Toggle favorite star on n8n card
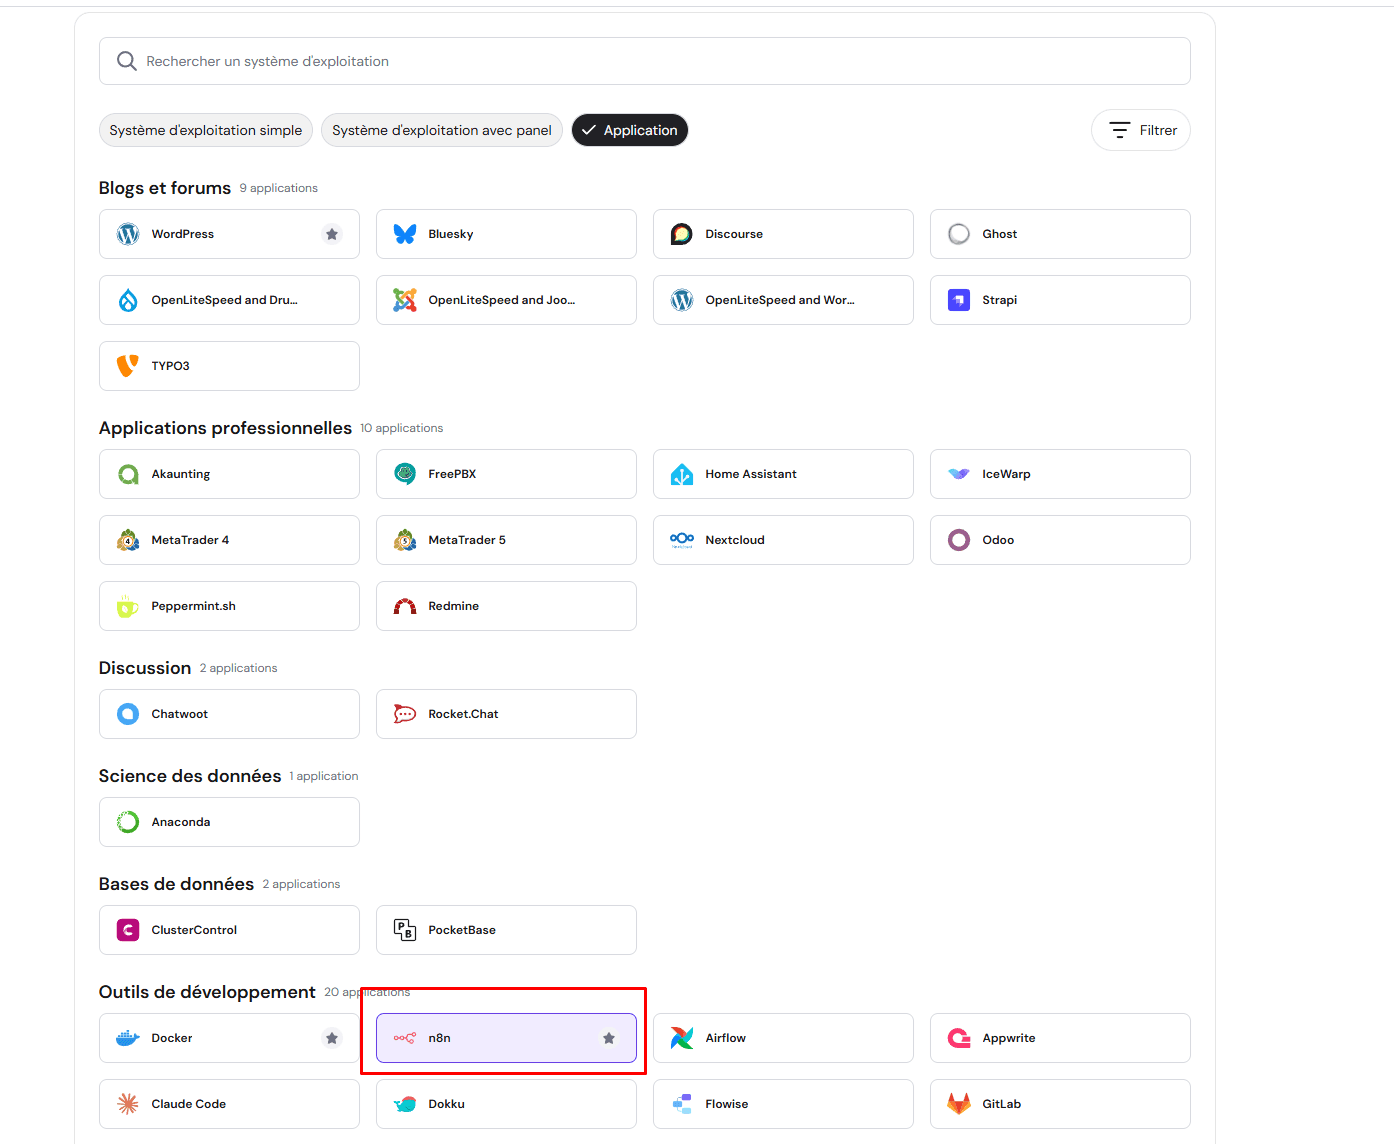Screen dimensions: 1394x1144 click(x=609, y=1038)
